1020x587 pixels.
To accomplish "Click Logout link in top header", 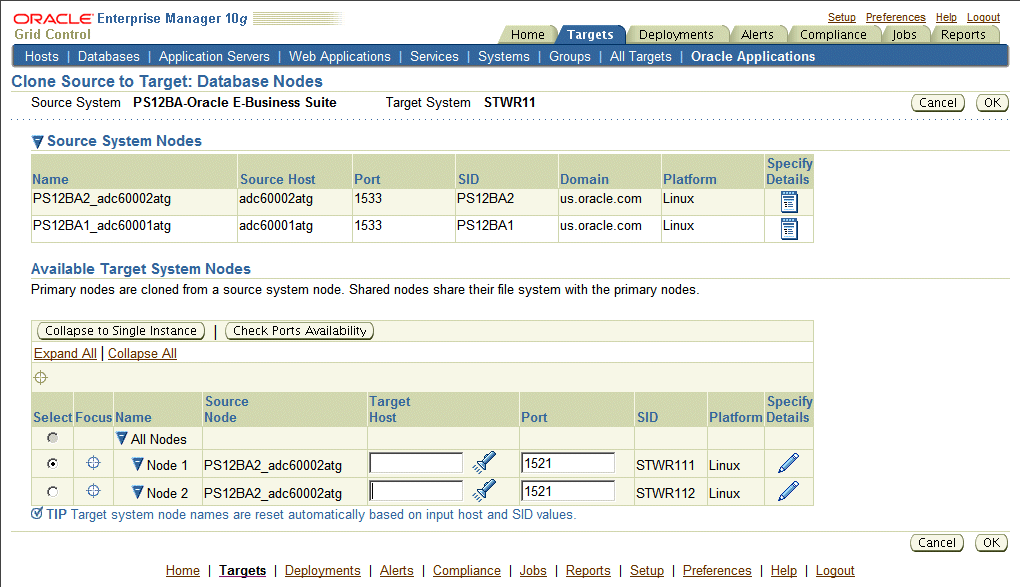I will click(x=983, y=18).
